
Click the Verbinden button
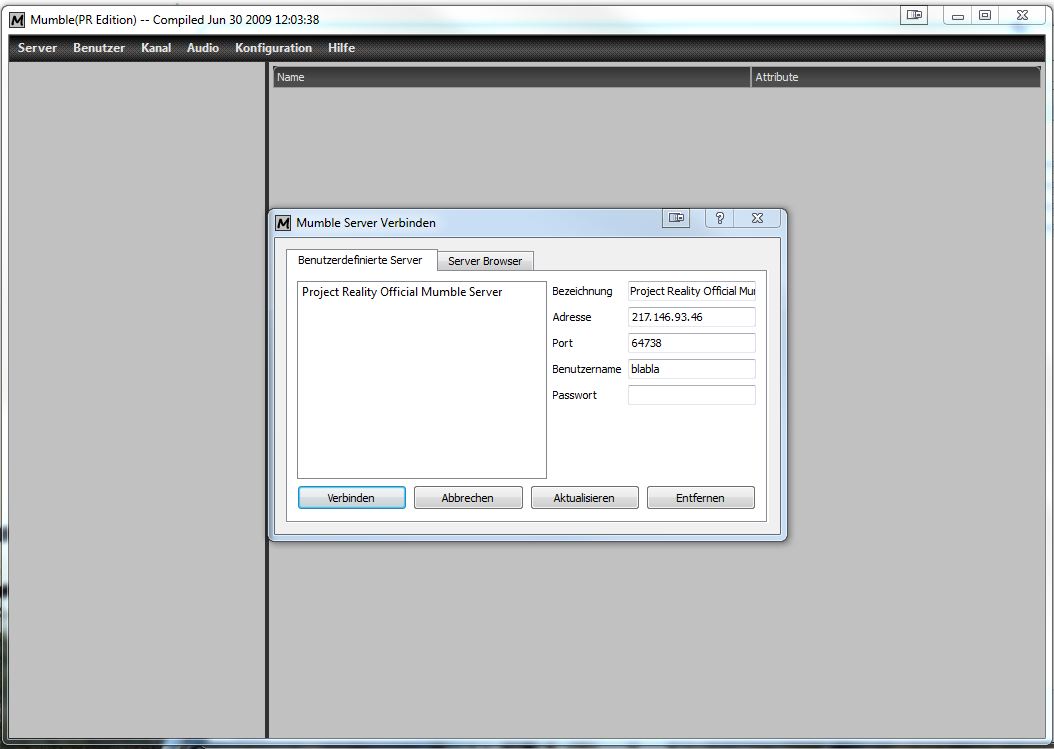click(x=352, y=498)
